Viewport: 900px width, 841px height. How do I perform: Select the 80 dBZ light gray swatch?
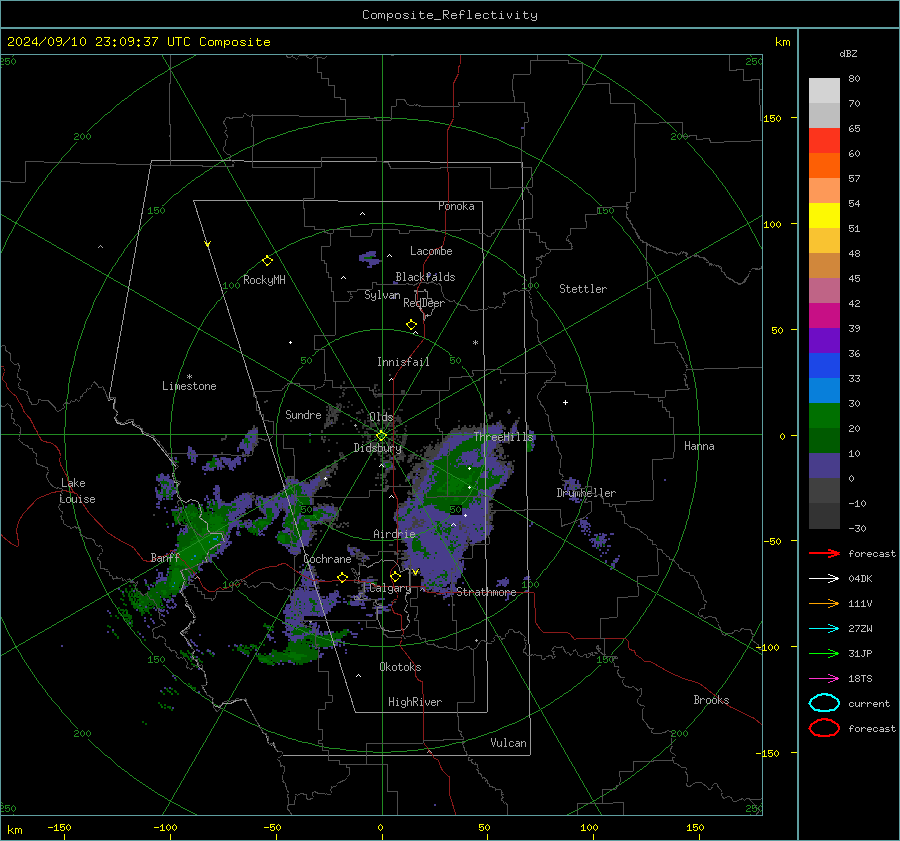point(824,91)
